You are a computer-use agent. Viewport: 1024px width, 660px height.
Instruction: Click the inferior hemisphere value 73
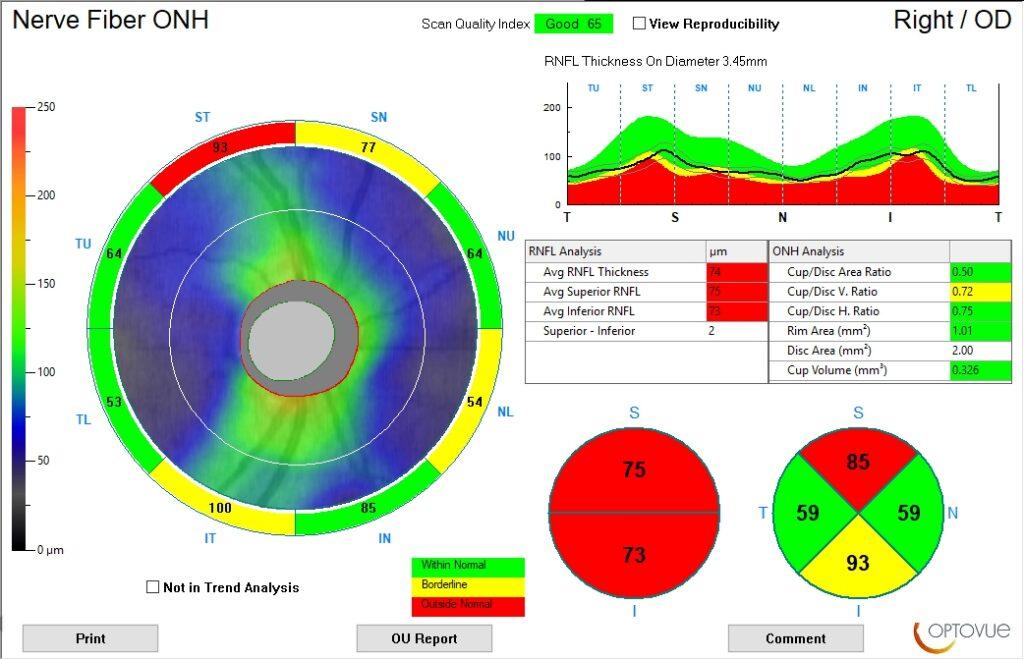tap(634, 554)
